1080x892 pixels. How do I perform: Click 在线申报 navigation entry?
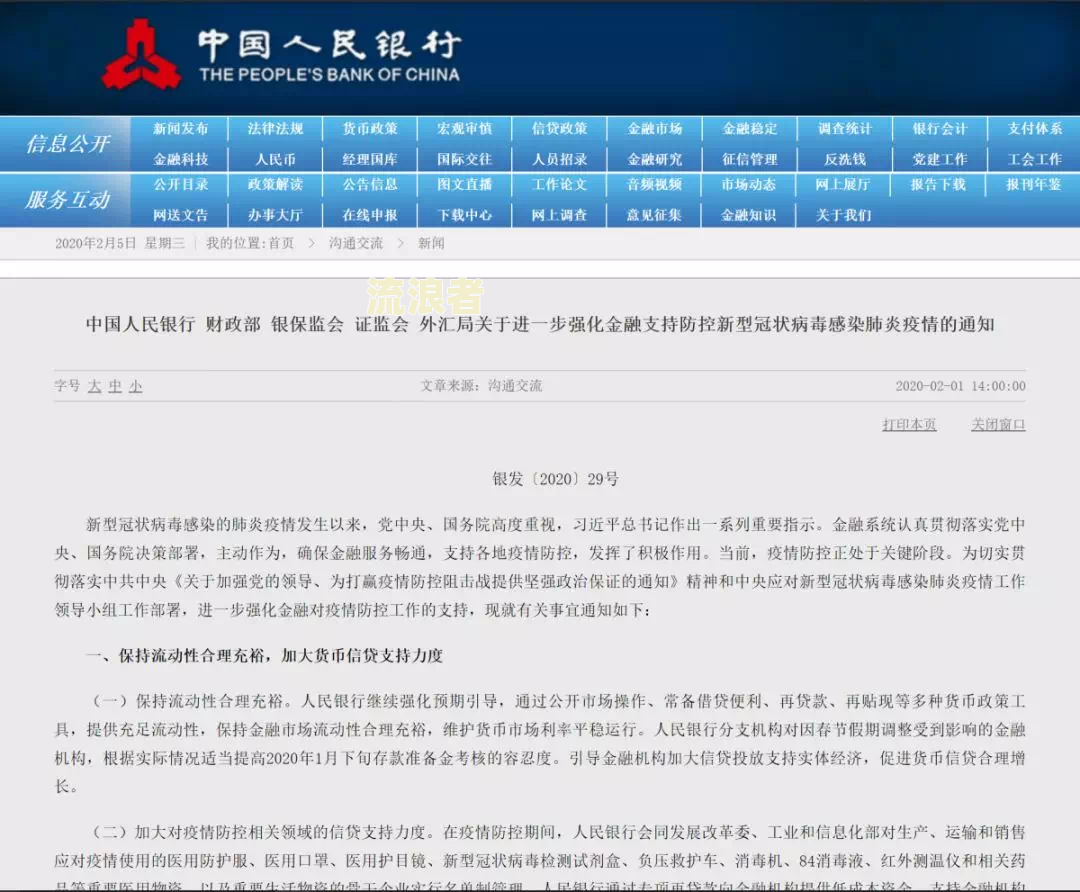370,216
